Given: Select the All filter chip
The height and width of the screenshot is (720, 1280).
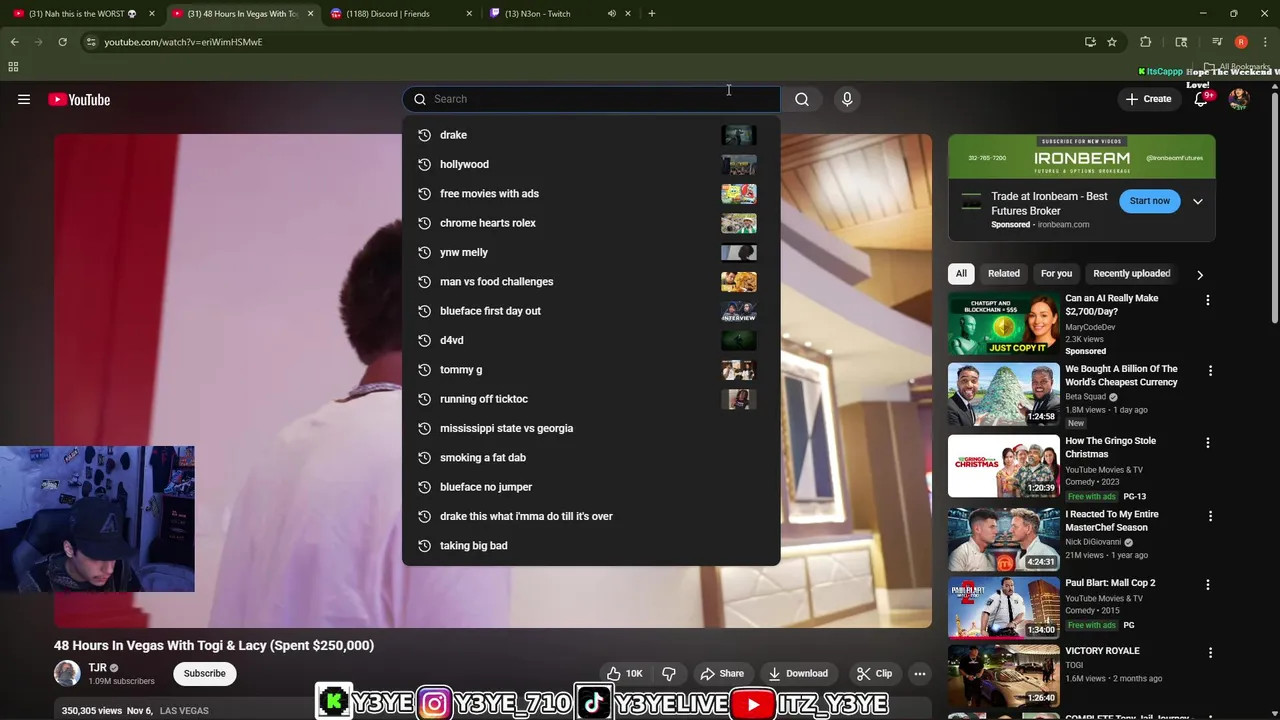Looking at the screenshot, I should click(961, 273).
